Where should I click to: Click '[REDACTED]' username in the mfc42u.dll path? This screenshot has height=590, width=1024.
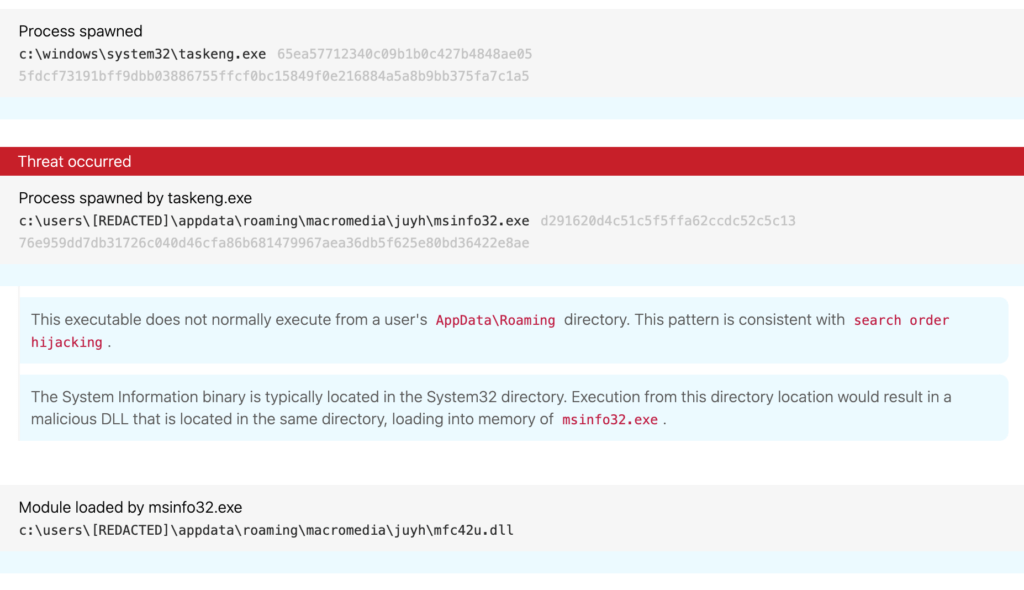131,530
